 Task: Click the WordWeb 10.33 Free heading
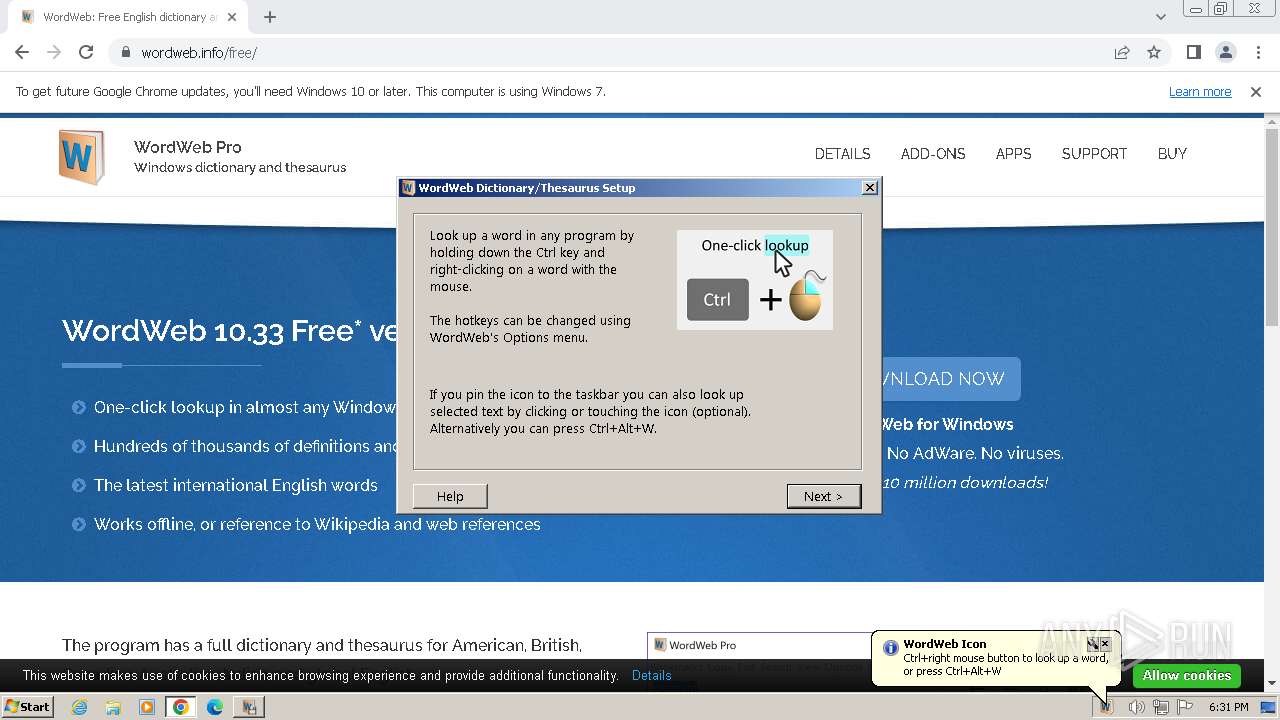230,331
